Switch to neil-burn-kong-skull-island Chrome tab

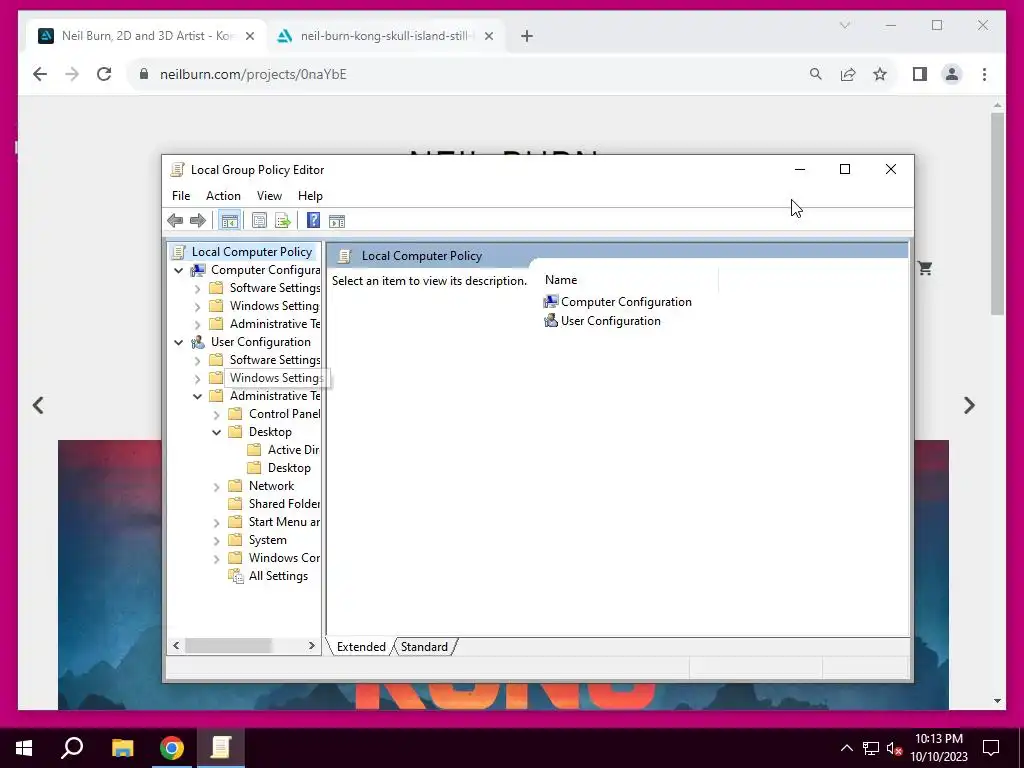tap(385, 36)
